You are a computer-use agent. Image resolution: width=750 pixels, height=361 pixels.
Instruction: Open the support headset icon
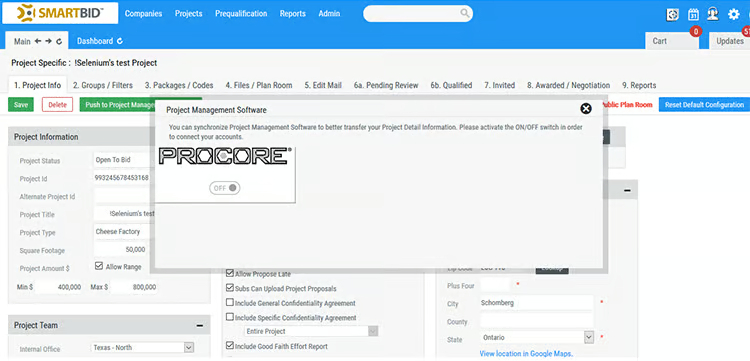click(x=713, y=14)
